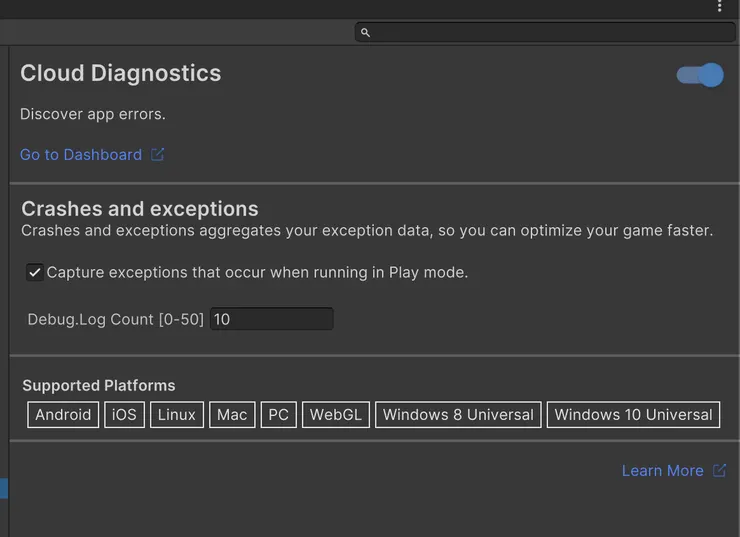Click the Linux platform tag
Screen dimensions: 740x537
(177, 415)
